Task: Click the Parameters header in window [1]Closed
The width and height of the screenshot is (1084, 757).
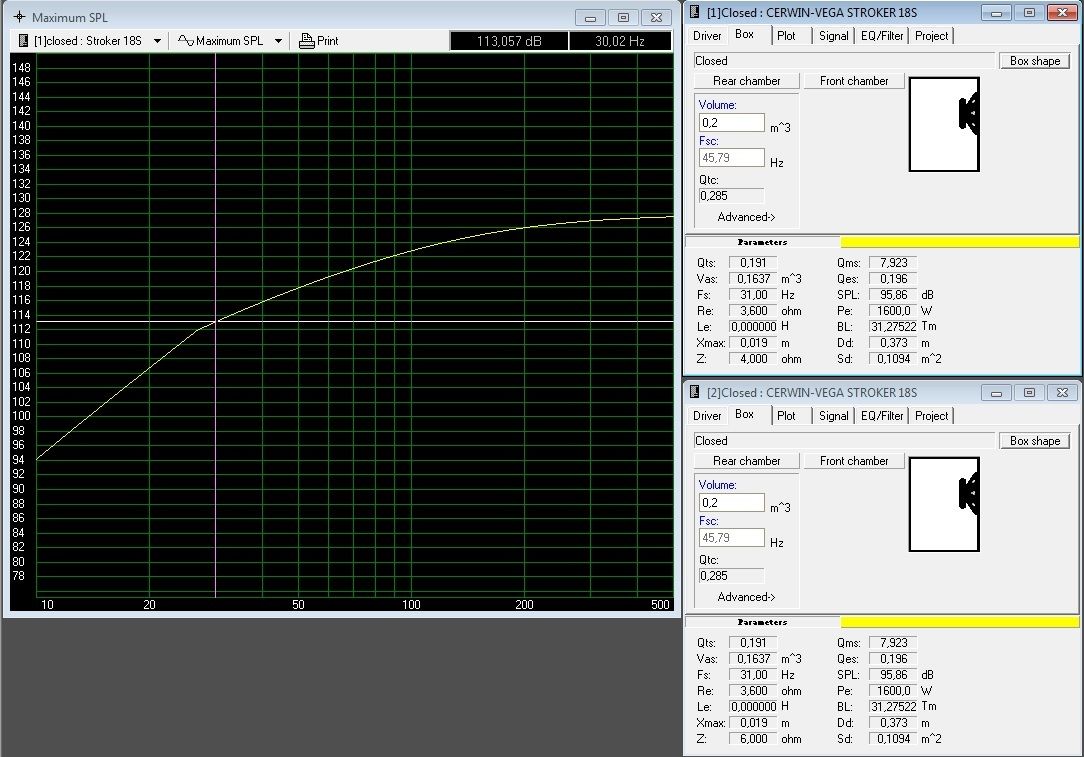Action: point(762,242)
